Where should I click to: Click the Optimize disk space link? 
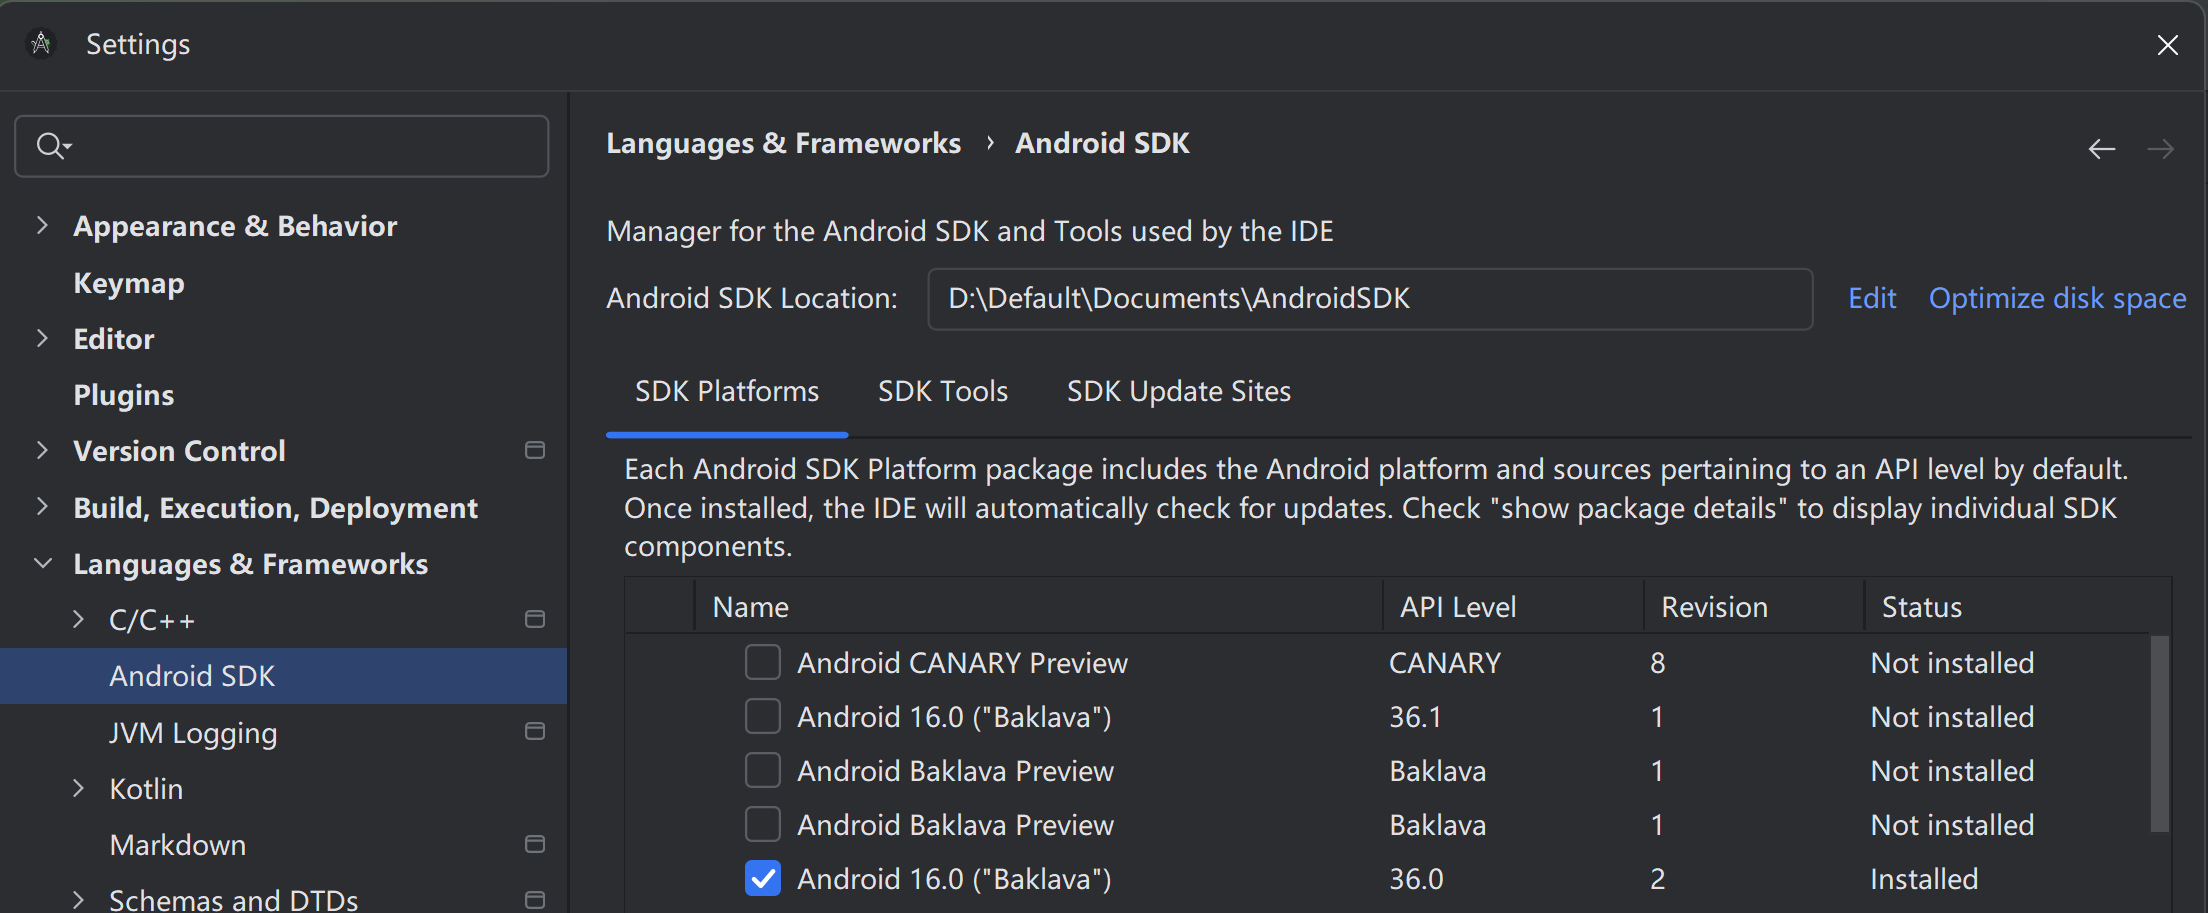point(2057,298)
